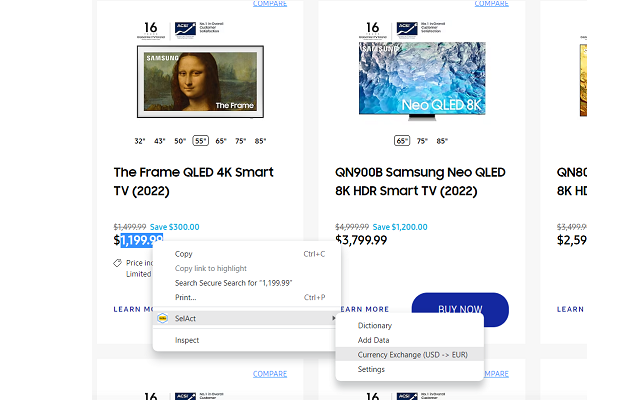This screenshot has width=640, height=400.
Task: Select 75" size for QN900B TV
Action: coord(422,141)
